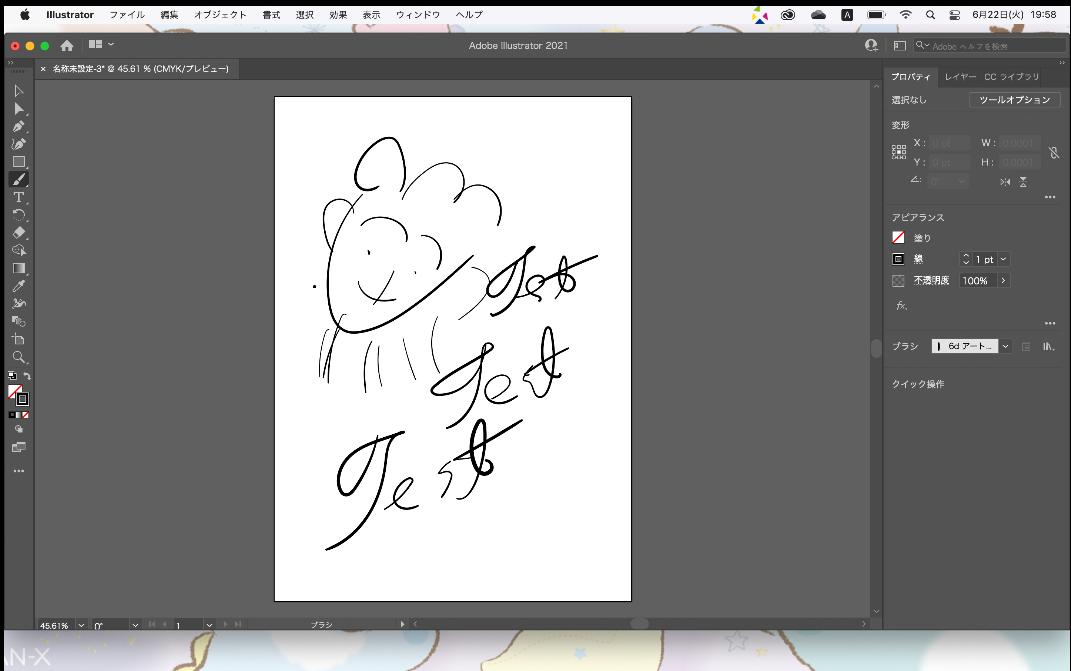Set the transform reference point grid

click(899, 152)
